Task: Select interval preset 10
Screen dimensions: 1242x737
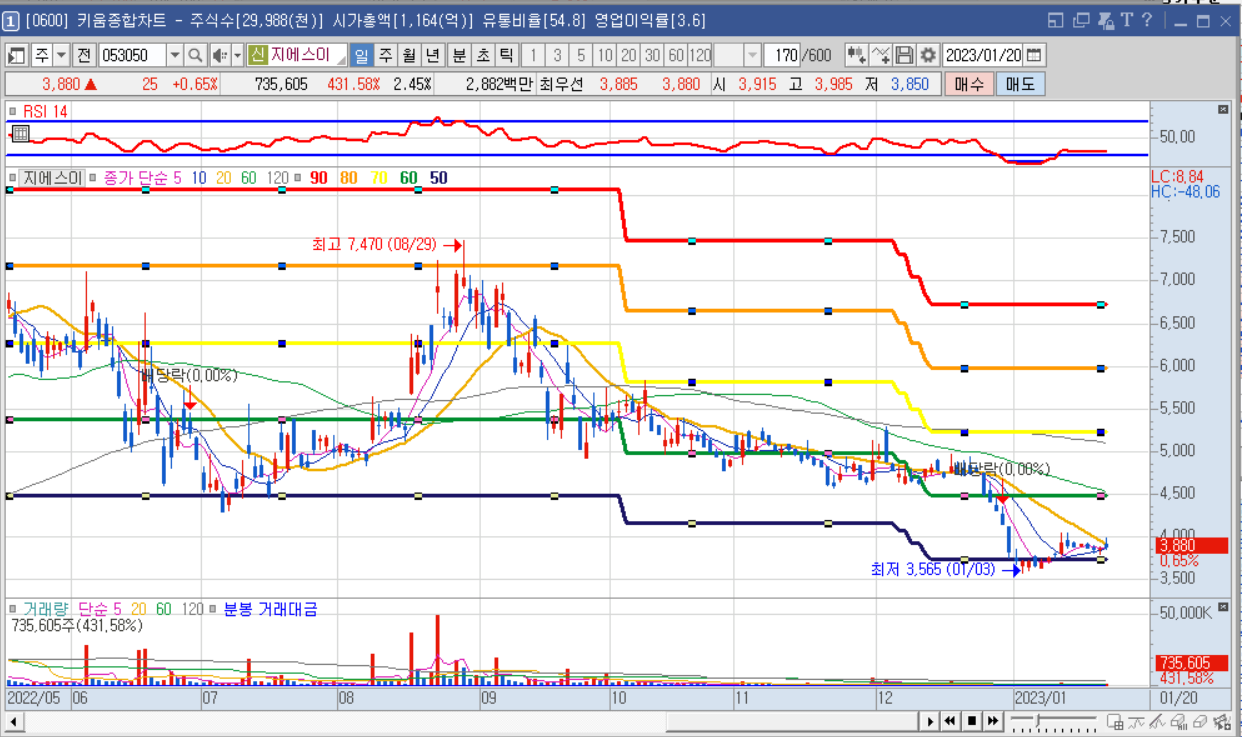Action: 605,55
